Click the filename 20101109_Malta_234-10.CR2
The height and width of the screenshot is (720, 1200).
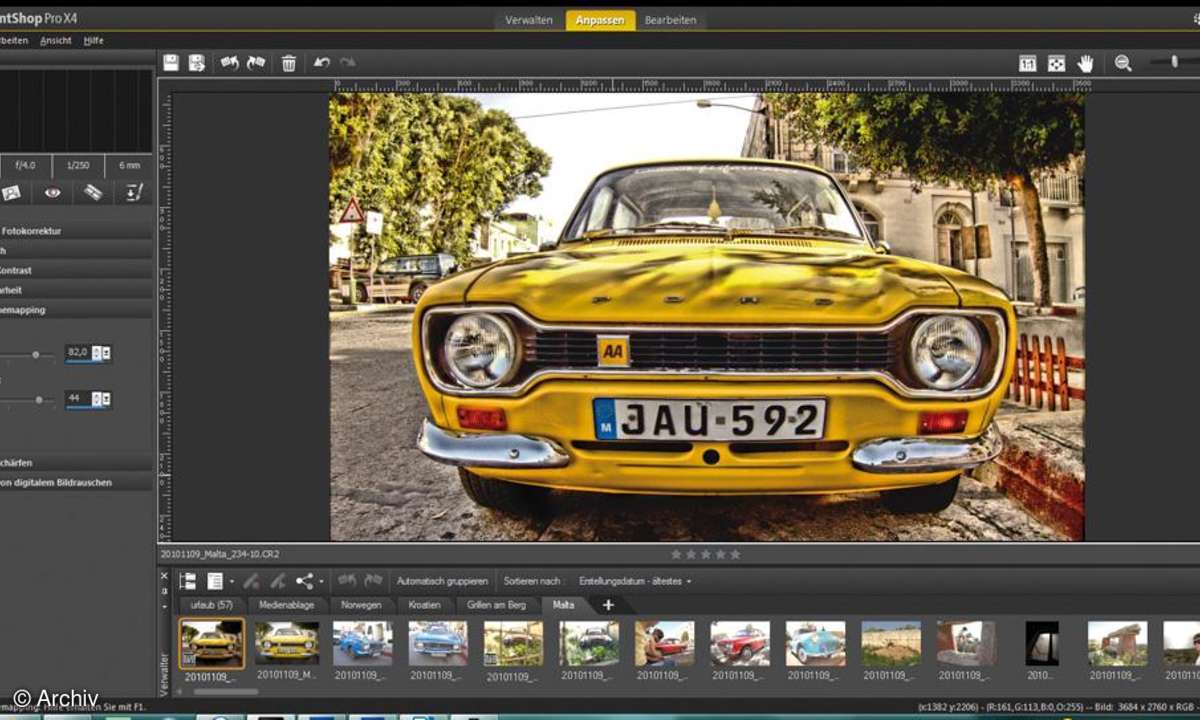coord(222,554)
